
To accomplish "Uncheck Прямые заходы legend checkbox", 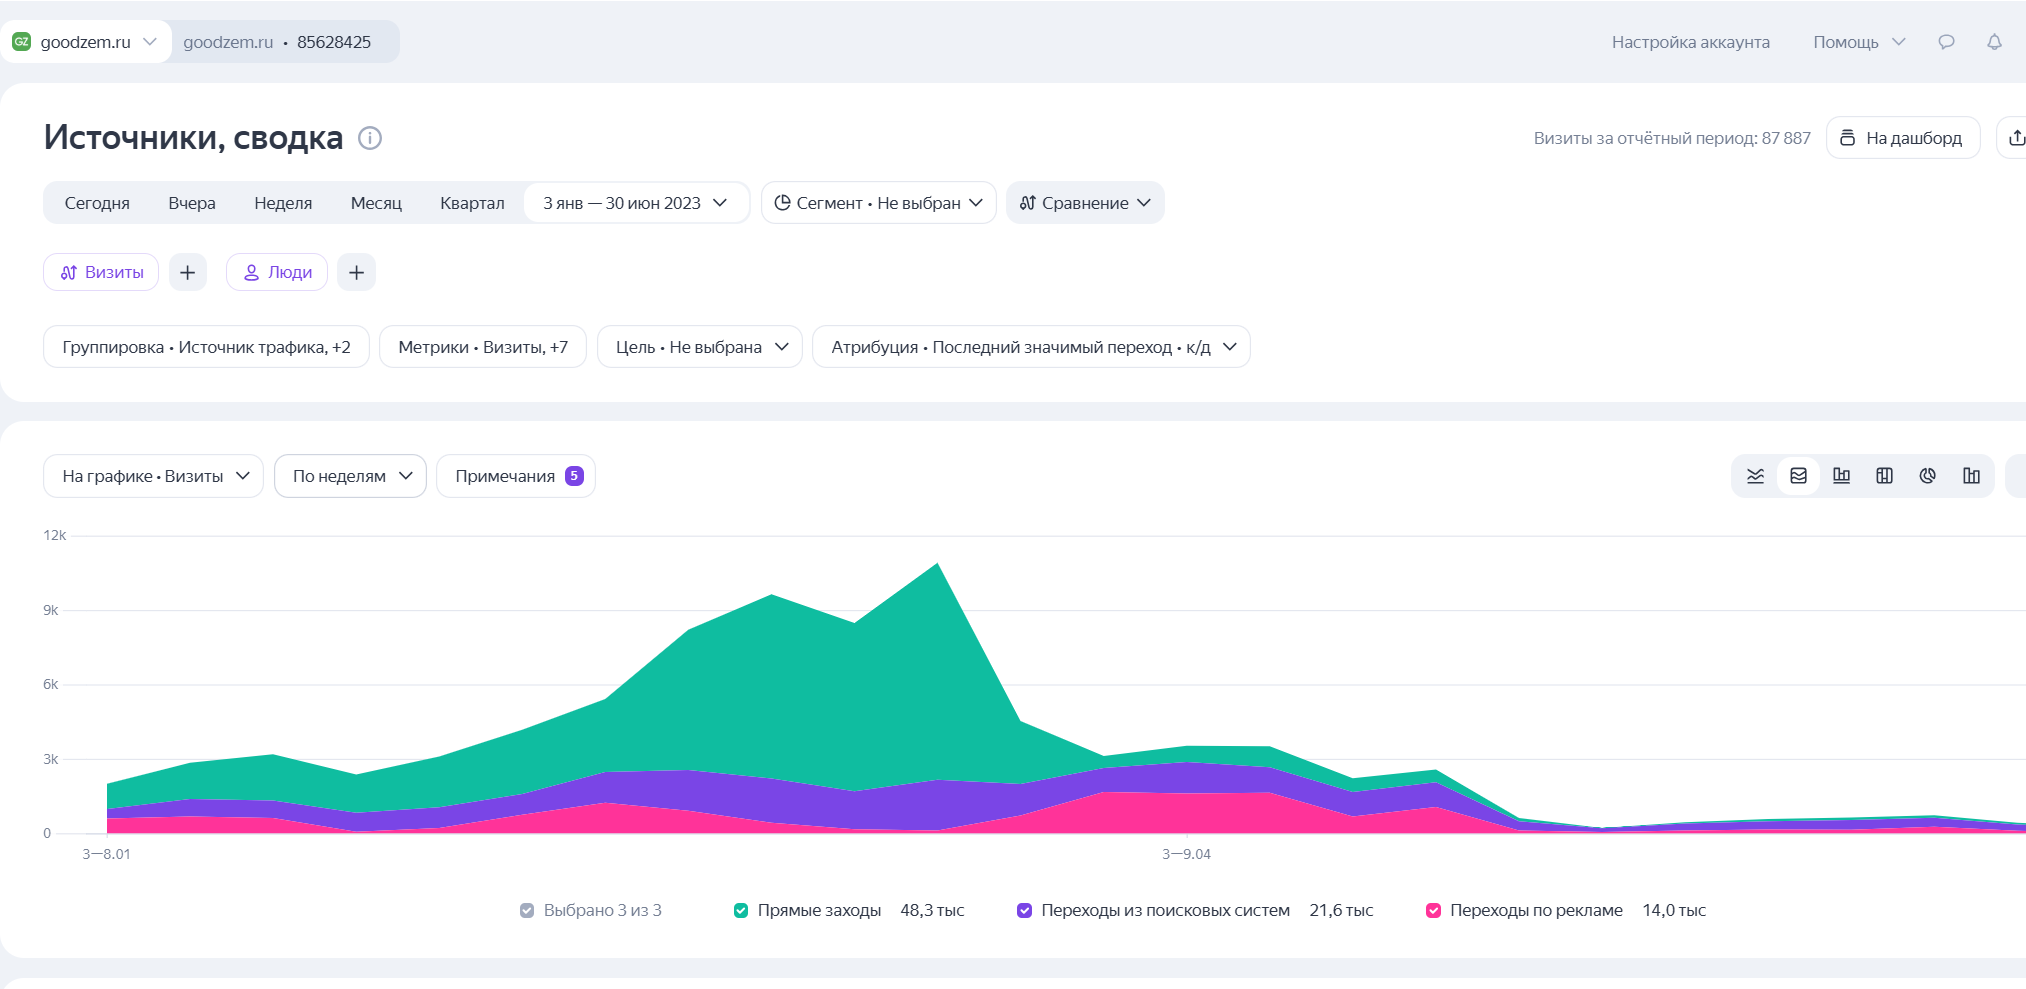I will tap(741, 910).
